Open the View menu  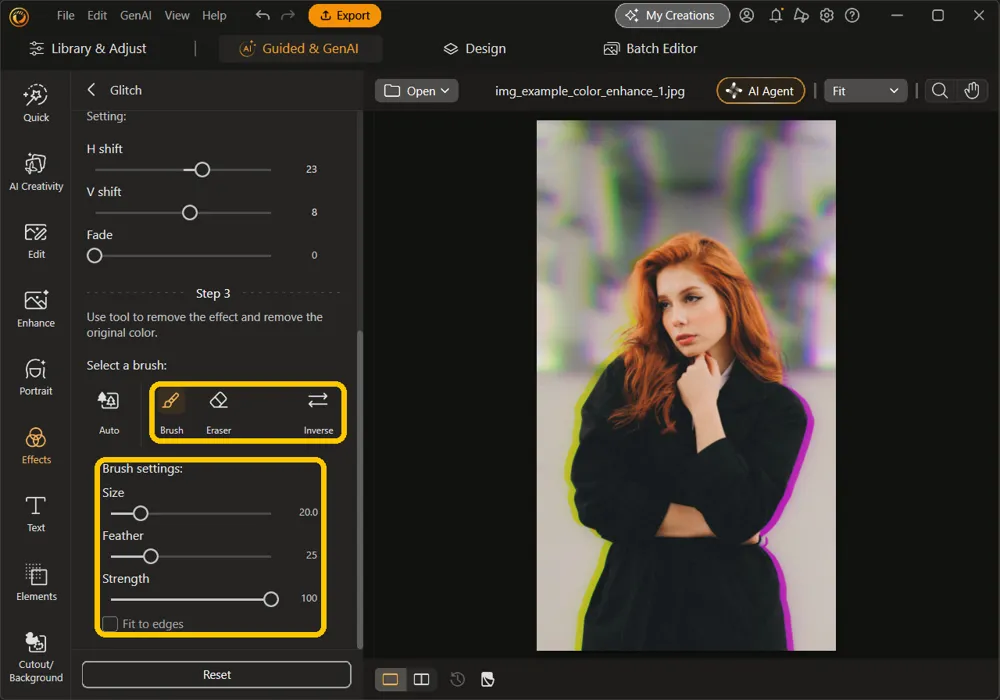click(x=177, y=15)
